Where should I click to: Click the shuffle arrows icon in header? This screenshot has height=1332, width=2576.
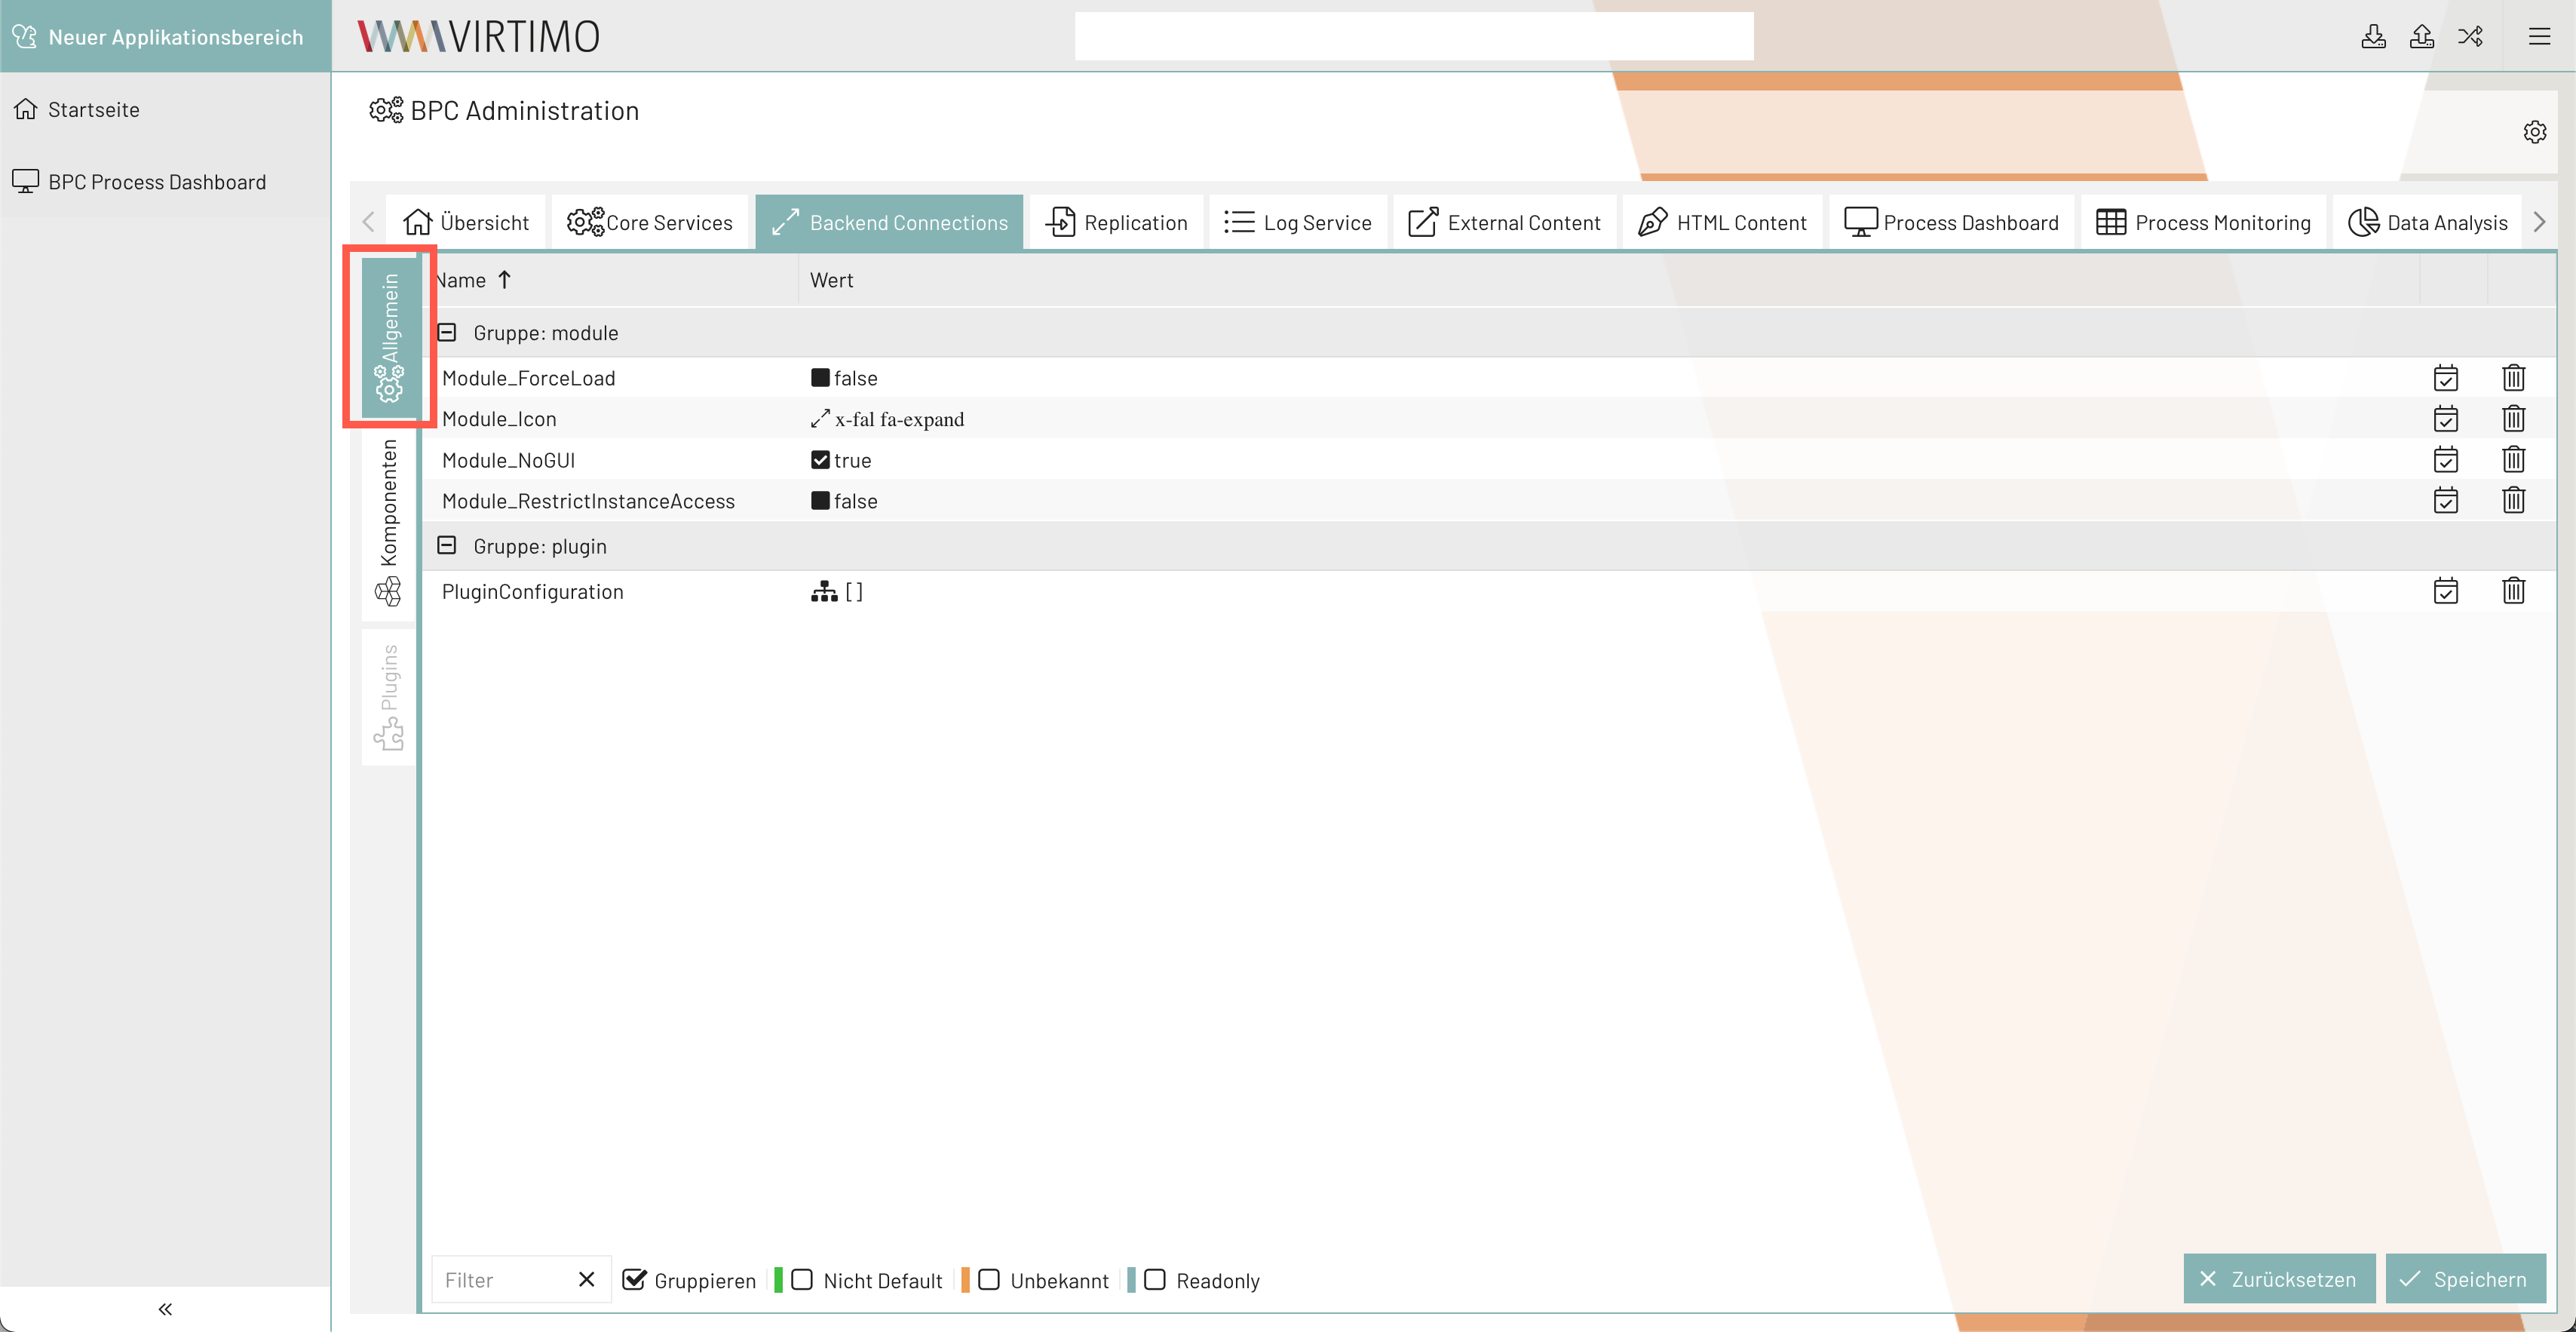pos(2470,37)
